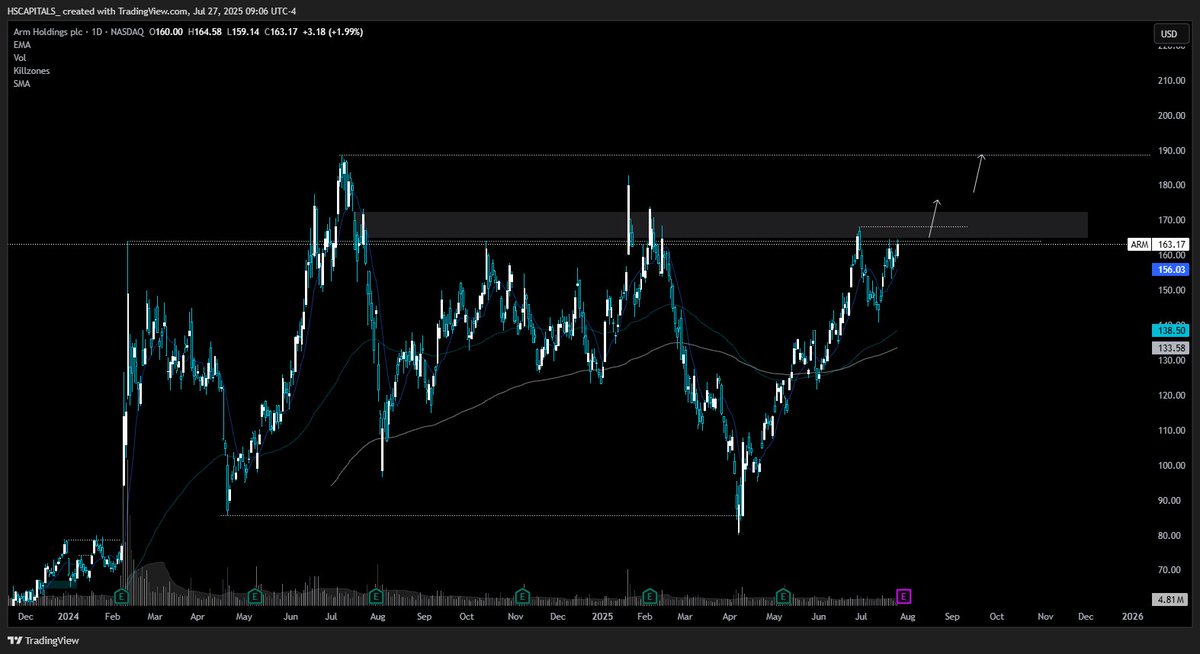Open the May 2025 earnings E marker
This screenshot has height=654, width=1200.
pyautogui.click(x=783, y=596)
